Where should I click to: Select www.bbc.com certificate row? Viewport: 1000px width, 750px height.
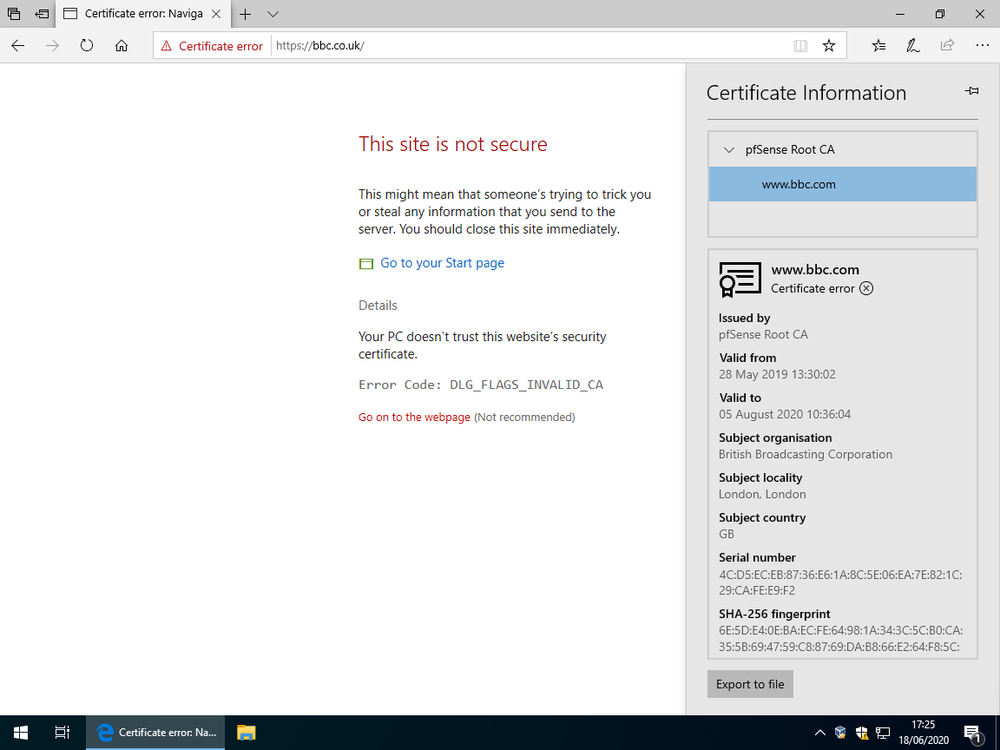tap(842, 184)
